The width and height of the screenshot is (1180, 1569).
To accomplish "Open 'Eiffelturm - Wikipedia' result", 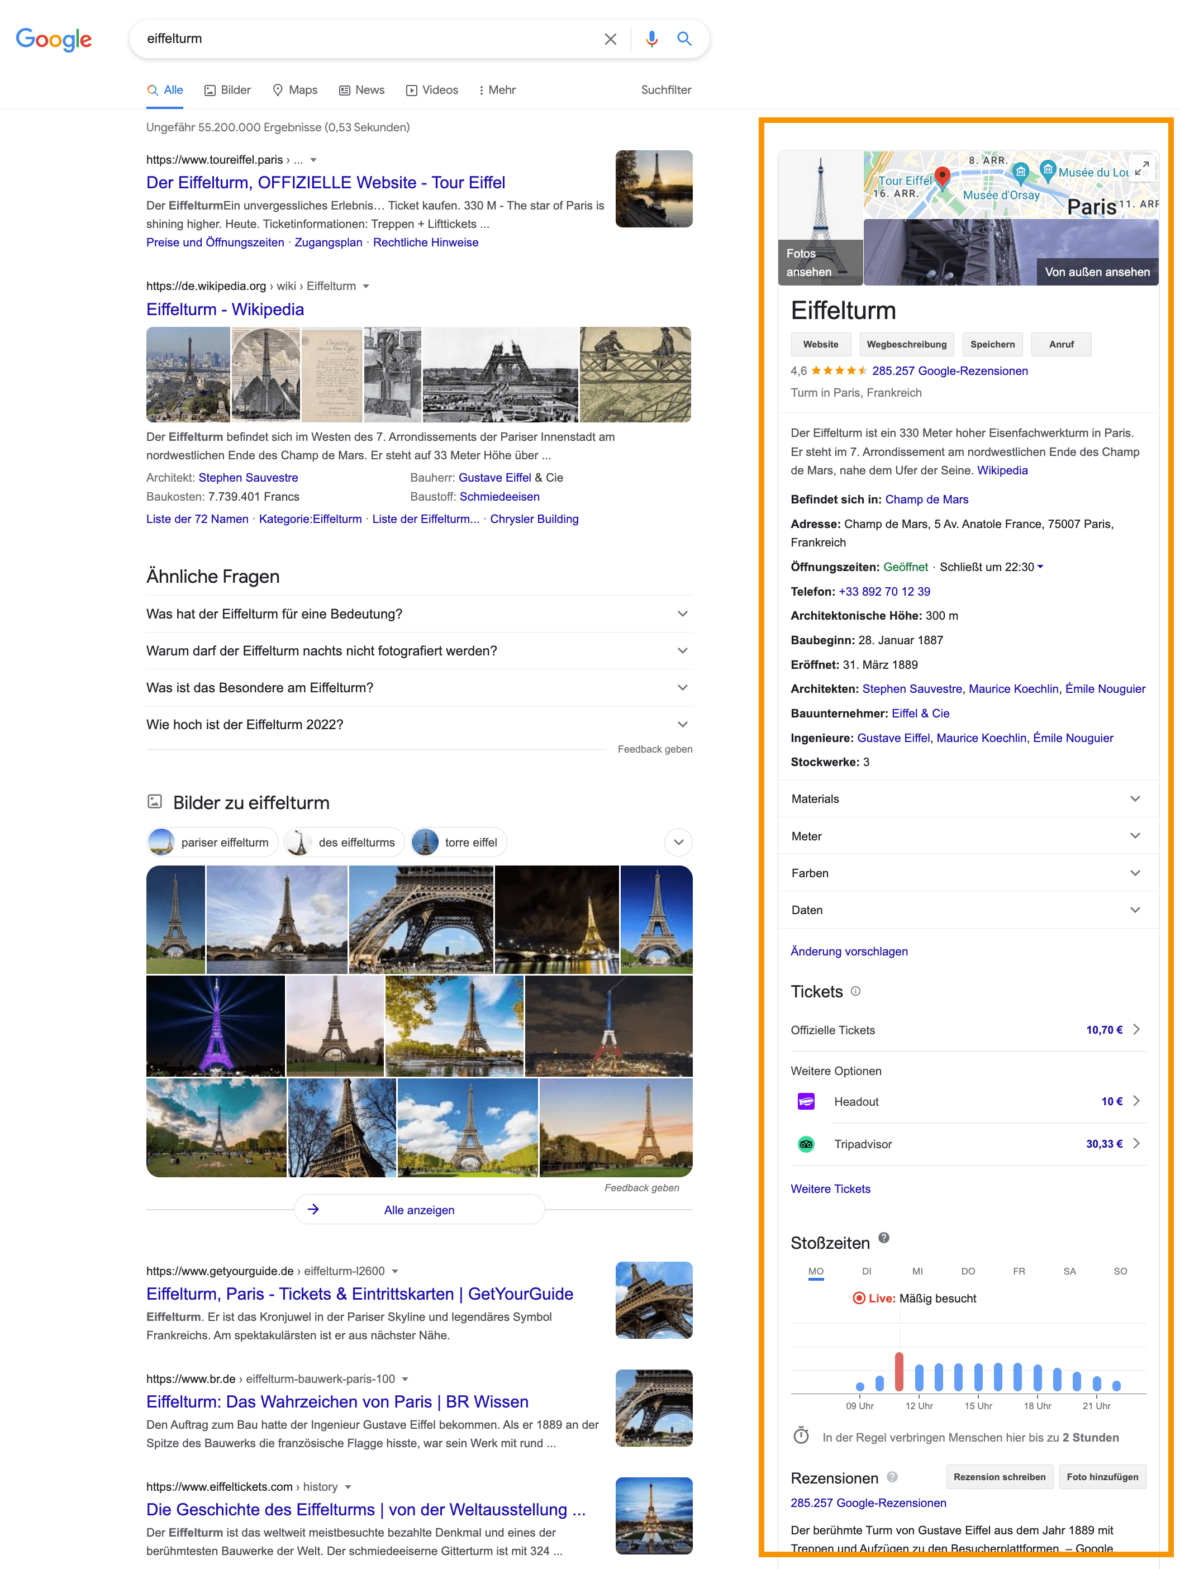I will 225,310.
